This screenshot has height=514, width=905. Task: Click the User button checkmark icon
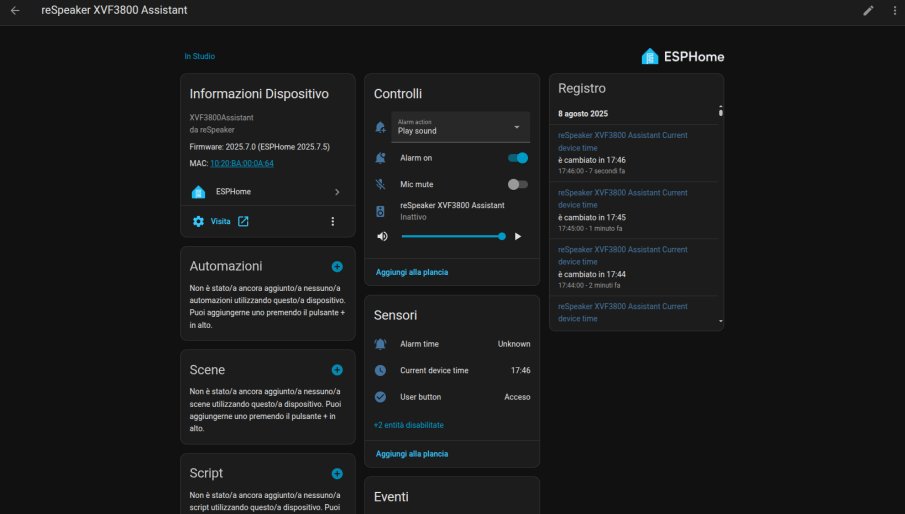(380, 397)
